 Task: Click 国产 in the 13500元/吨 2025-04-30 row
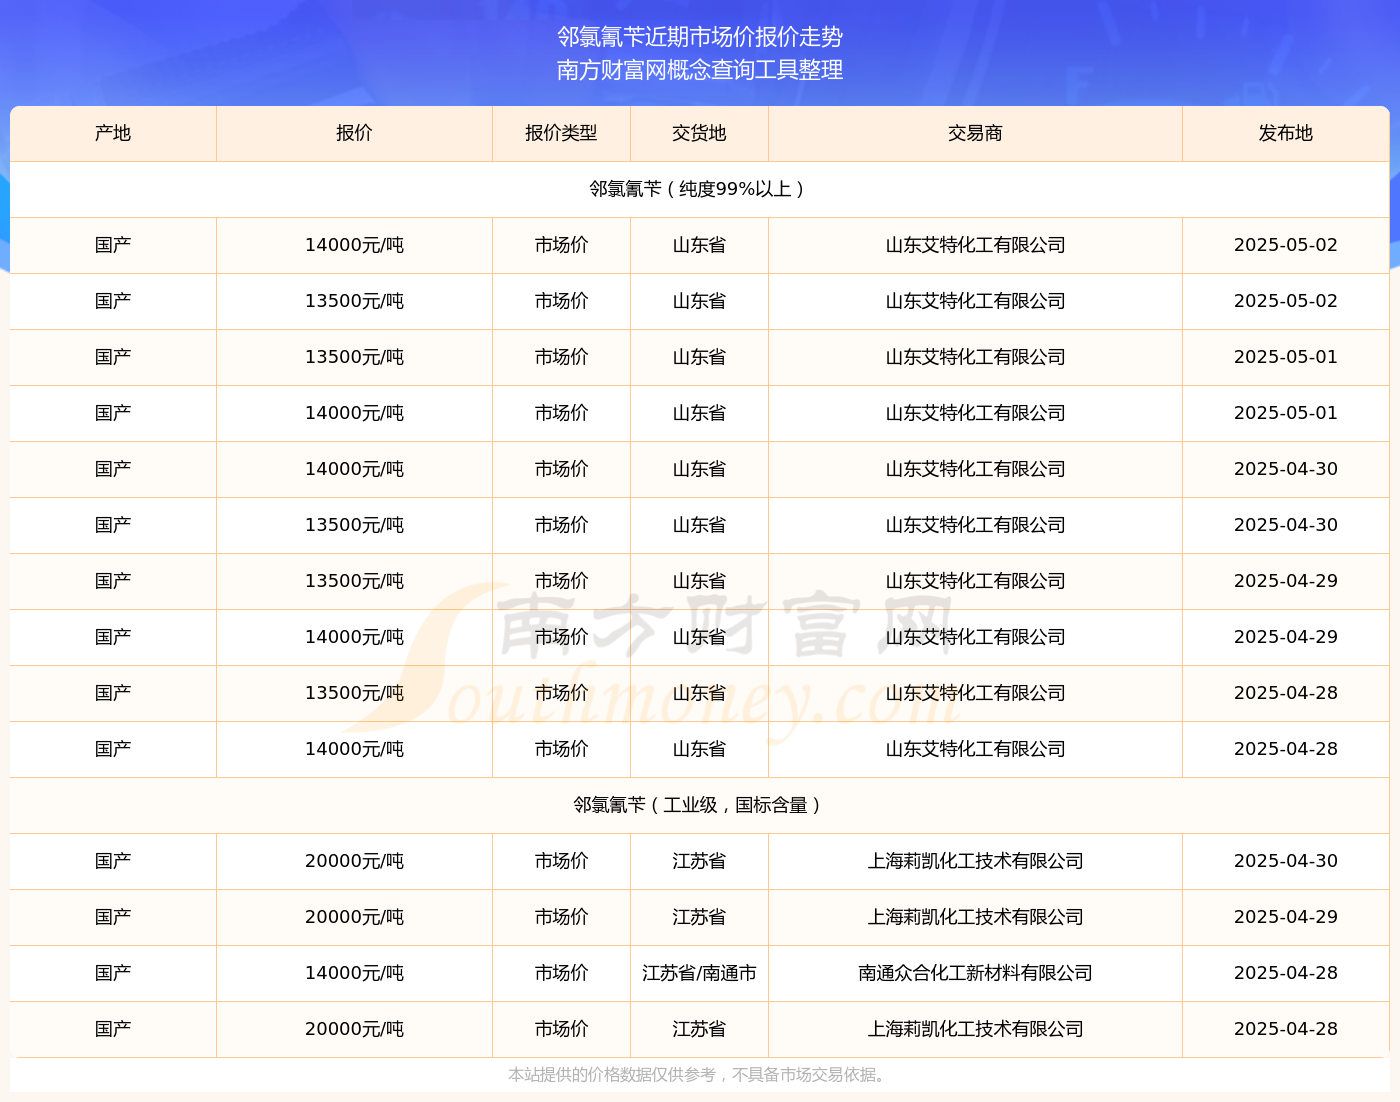coord(113,525)
